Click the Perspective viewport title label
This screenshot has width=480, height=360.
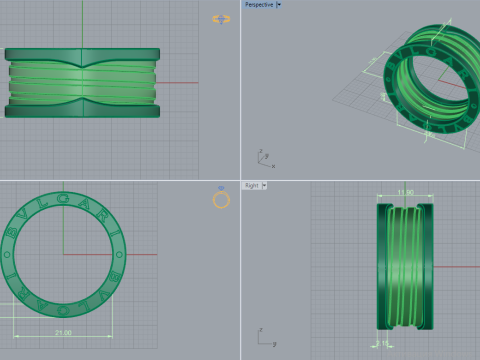[259, 5]
